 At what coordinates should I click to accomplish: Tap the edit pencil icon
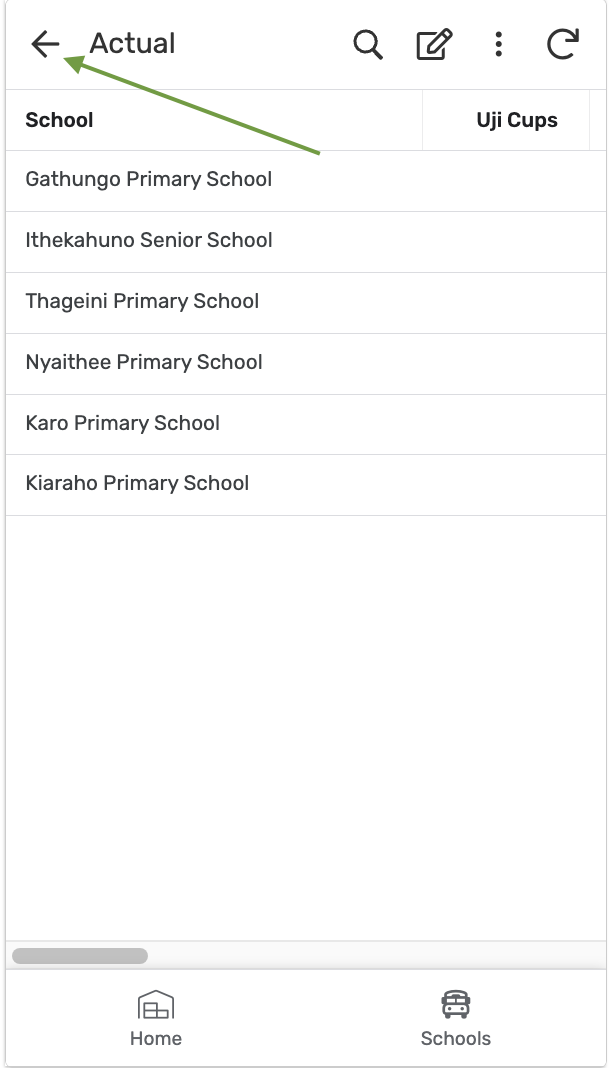tap(434, 44)
